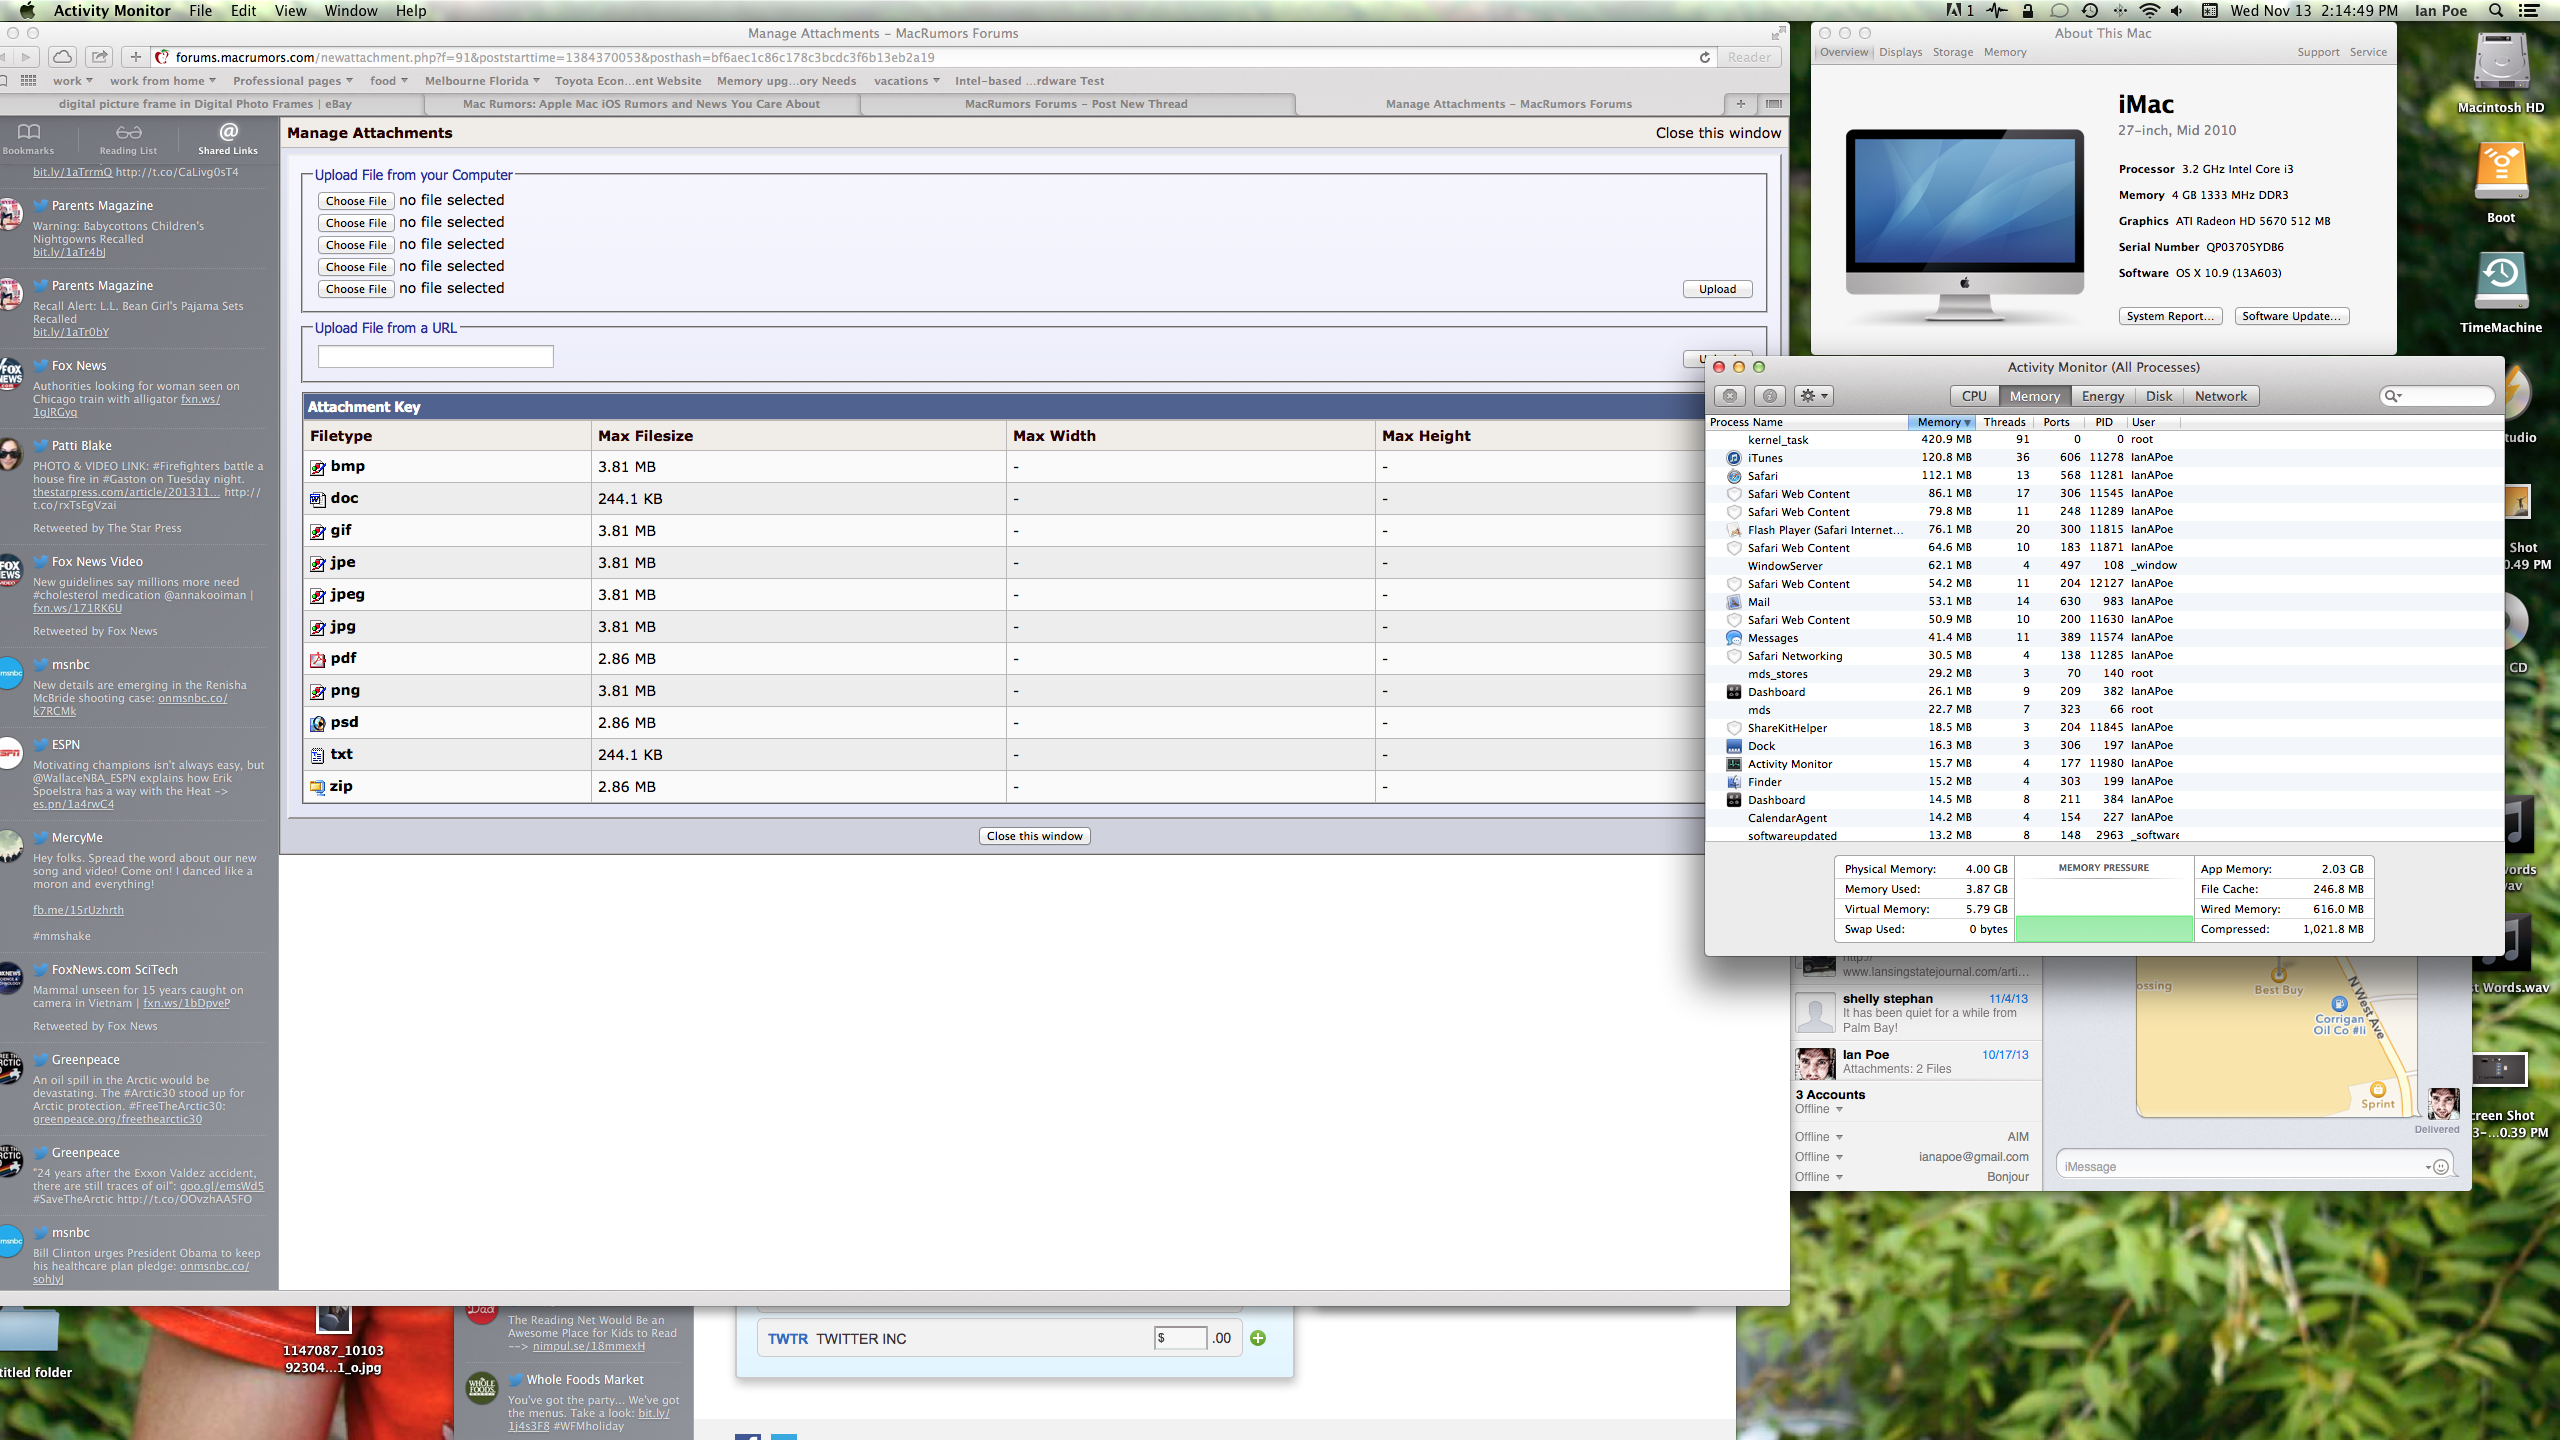Expand the 'Professional pages' bookmarks folder
This screenshot has height=1440, width=2560.
[293, 81]
